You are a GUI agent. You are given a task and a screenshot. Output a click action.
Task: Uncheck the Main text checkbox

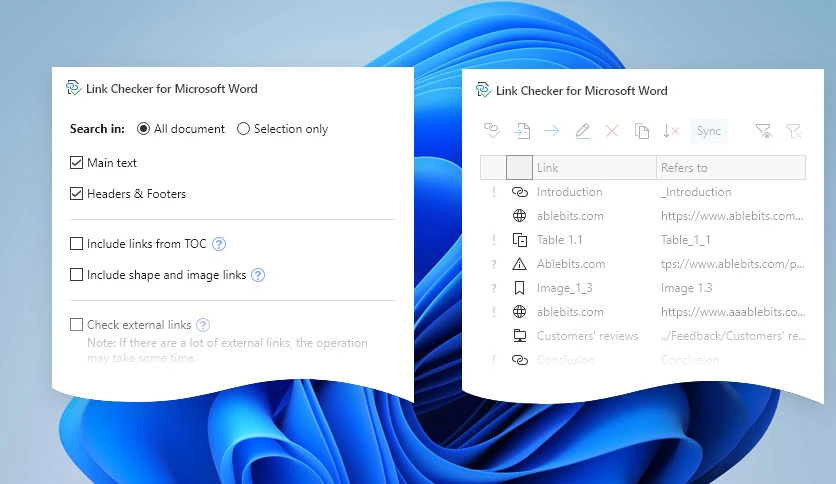point(76,163)
